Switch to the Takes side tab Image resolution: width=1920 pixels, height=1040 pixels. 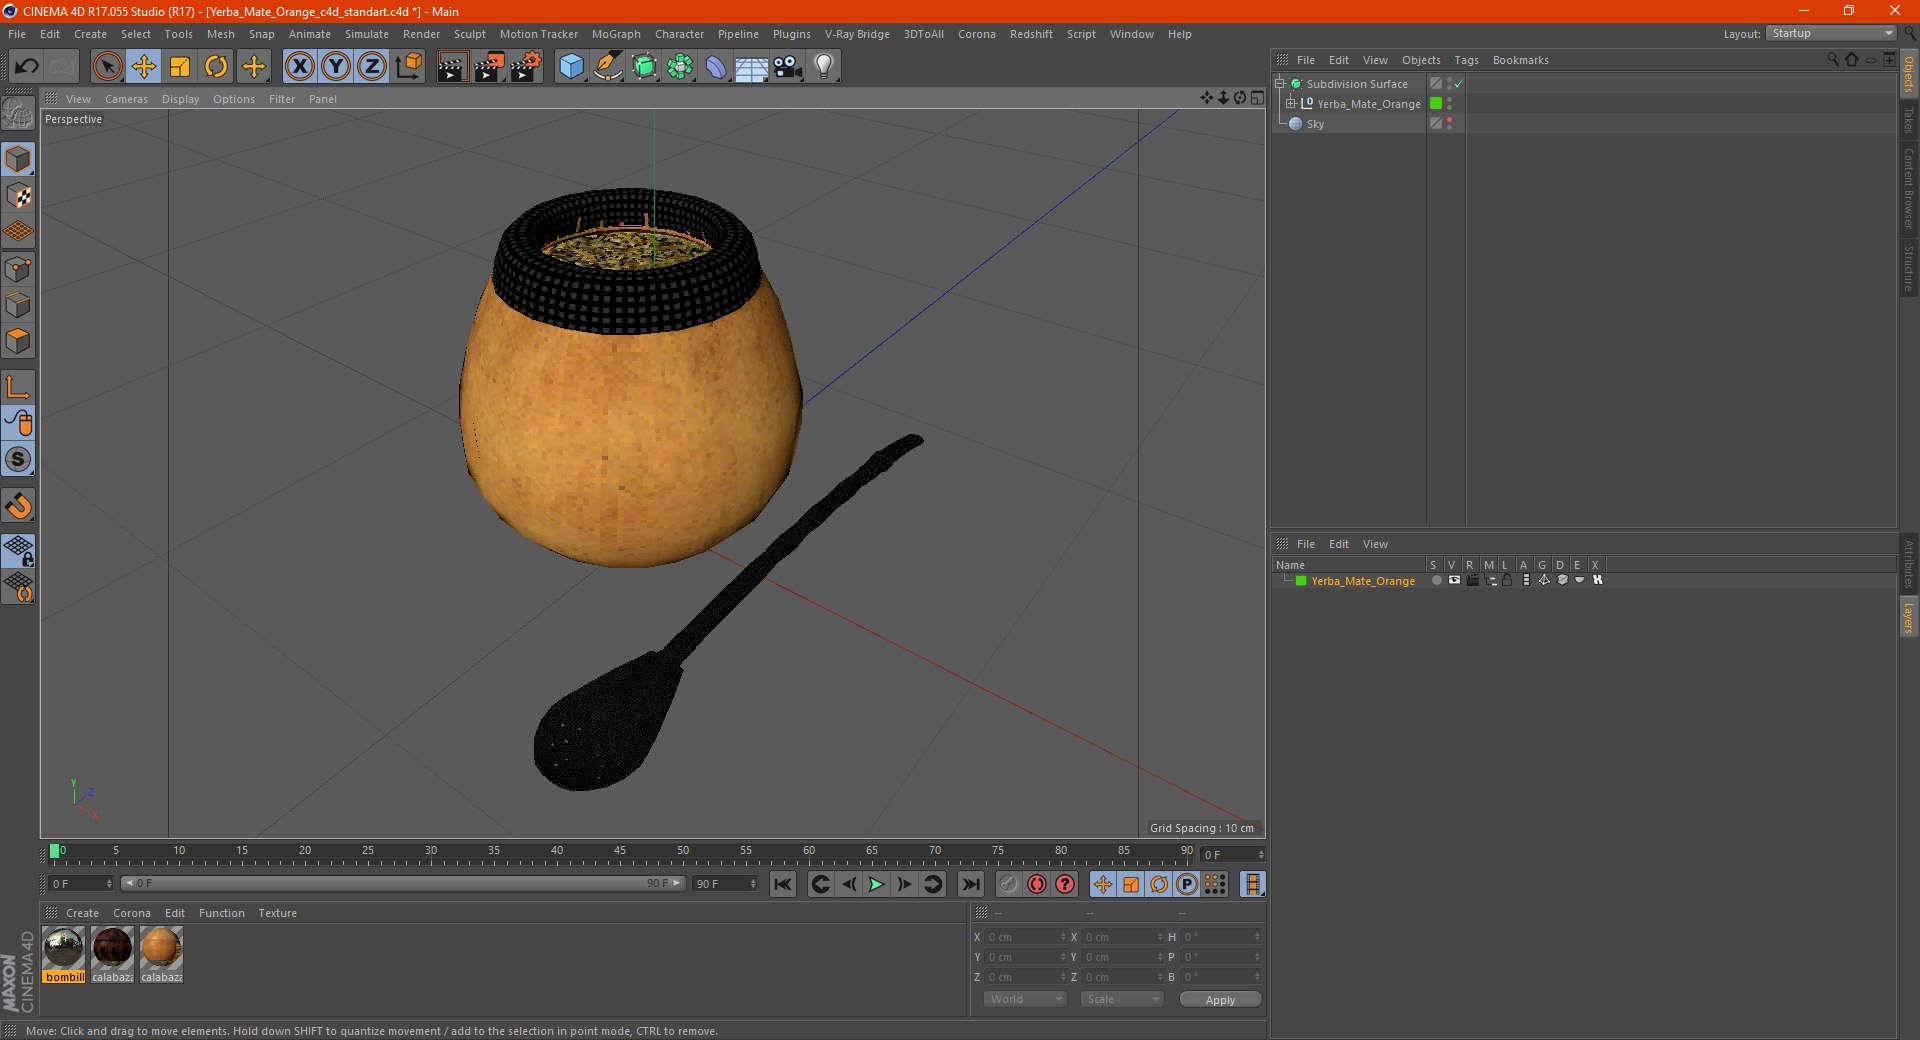1908,120
